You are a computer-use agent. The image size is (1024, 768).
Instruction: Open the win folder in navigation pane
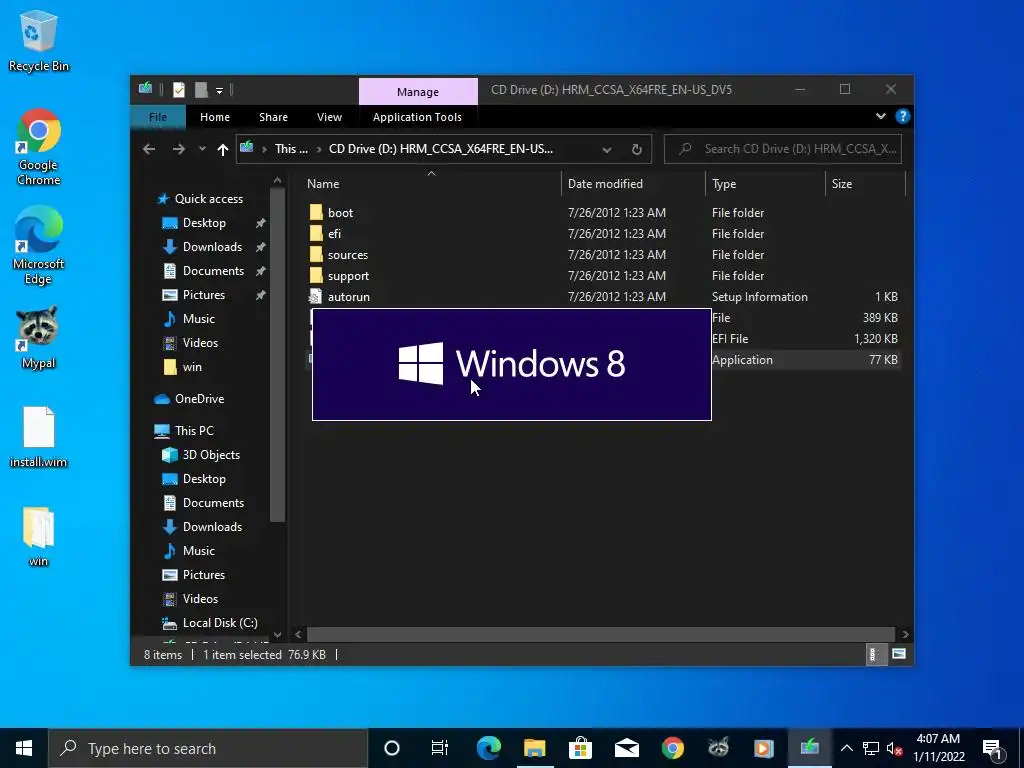(192, 367)
